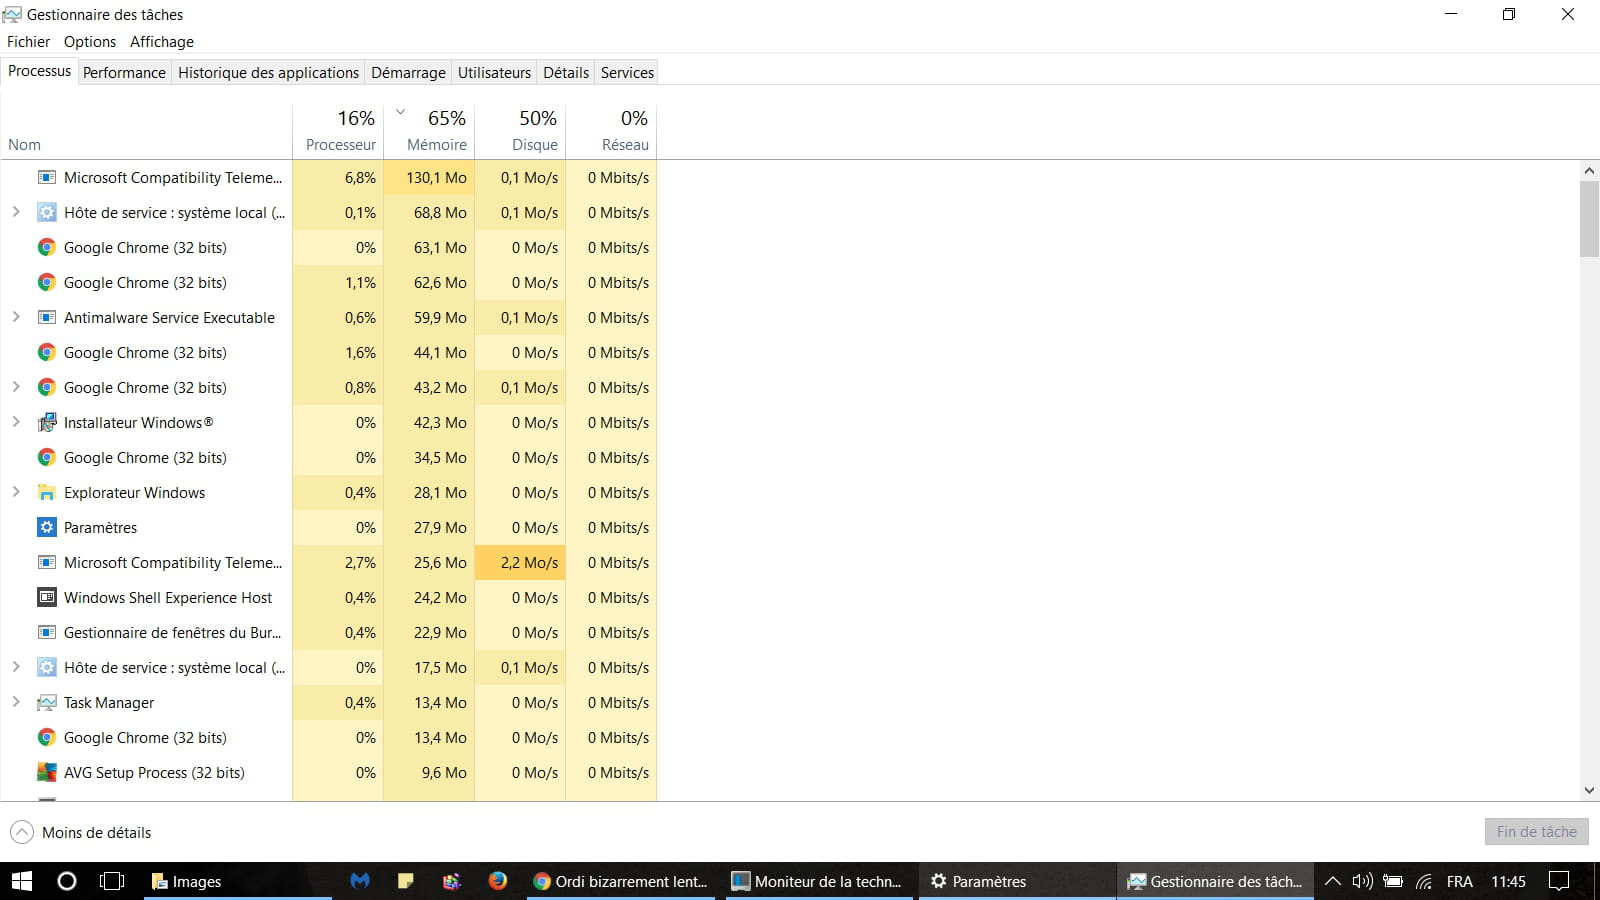Open the Fichier menu
The height and width of the screenshot is (900, 1600).
[28, 42]
